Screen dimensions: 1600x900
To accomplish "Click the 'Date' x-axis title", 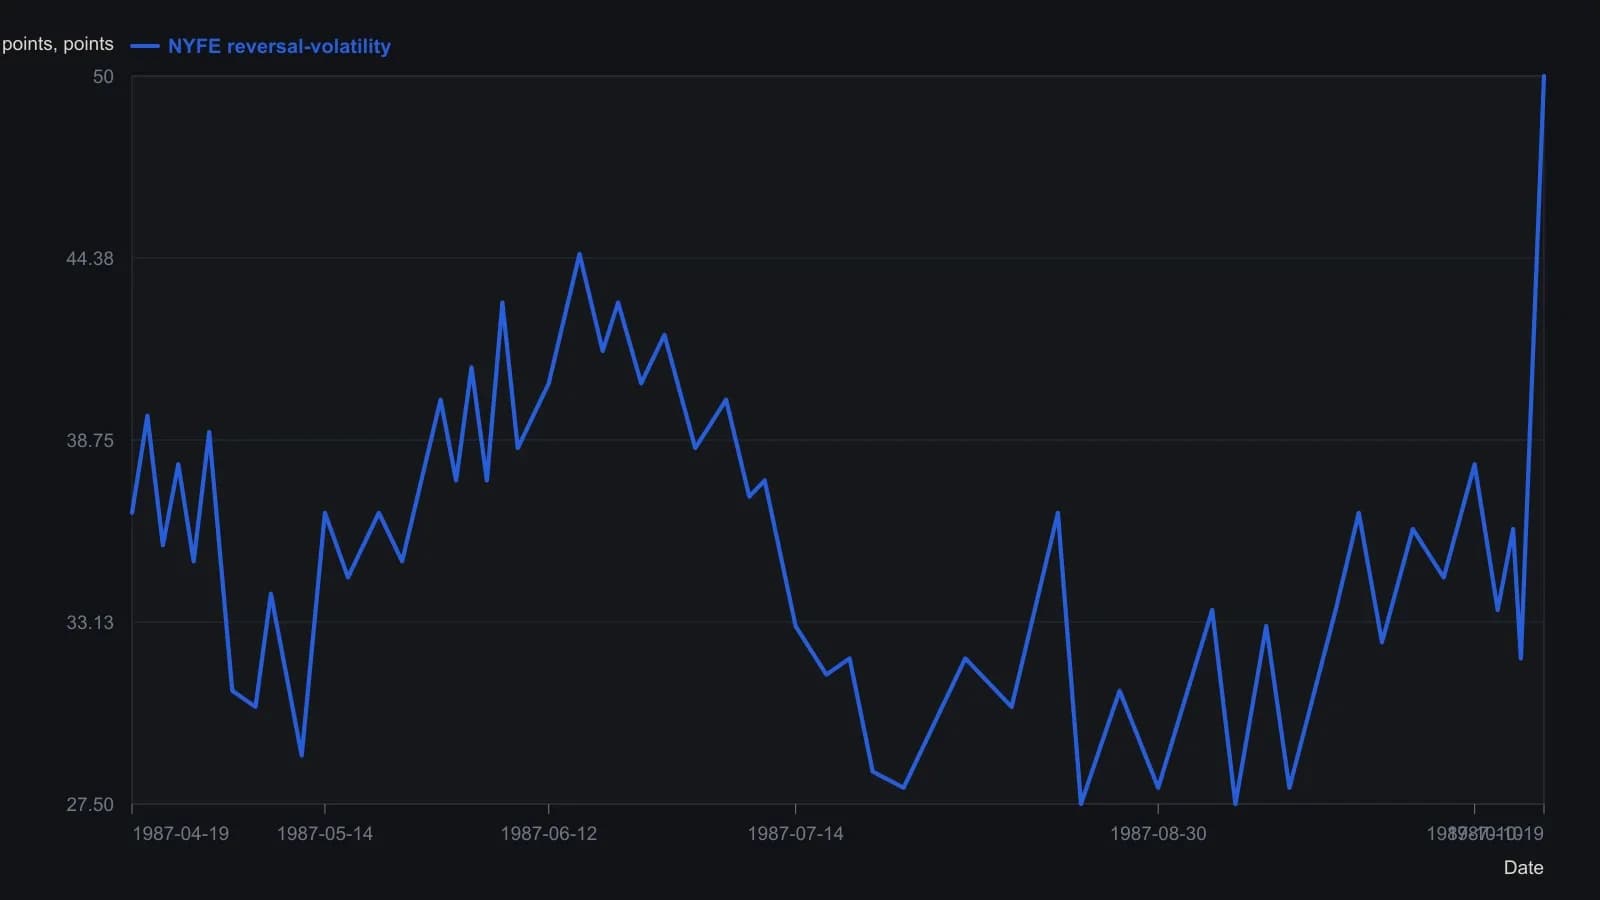I will [1523, 868].
